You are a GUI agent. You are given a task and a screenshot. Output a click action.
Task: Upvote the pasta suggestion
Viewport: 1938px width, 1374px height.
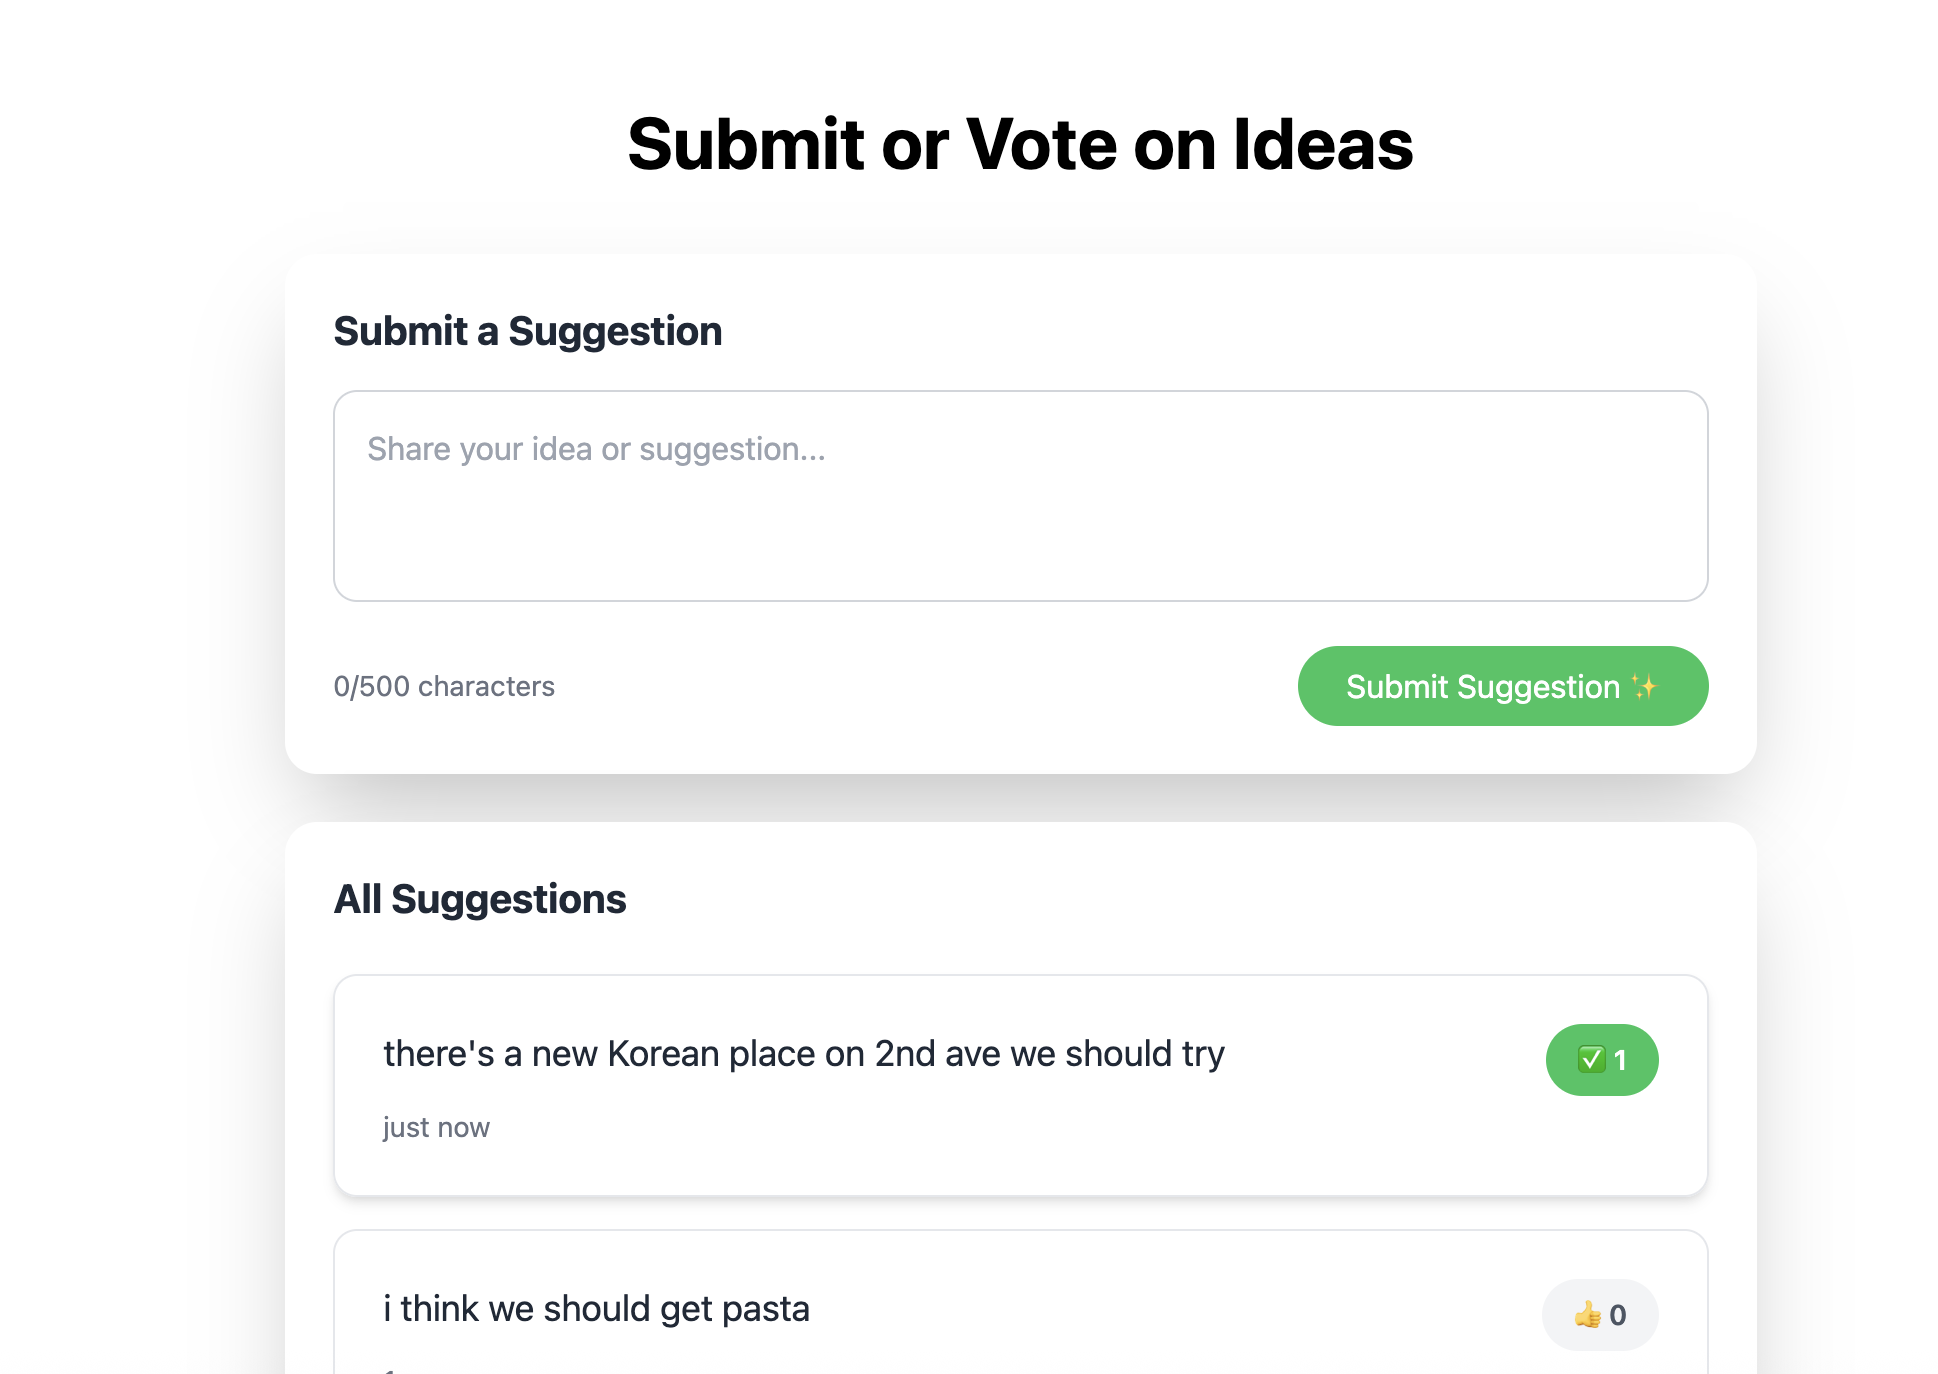click(x=1600, y=1315)
